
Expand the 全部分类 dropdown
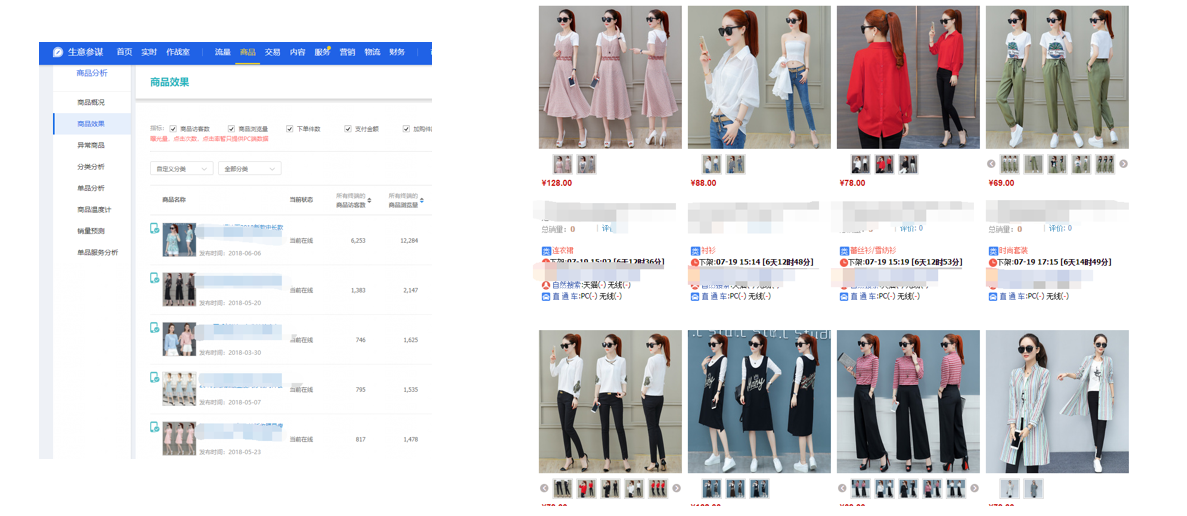tap(250, 169)
